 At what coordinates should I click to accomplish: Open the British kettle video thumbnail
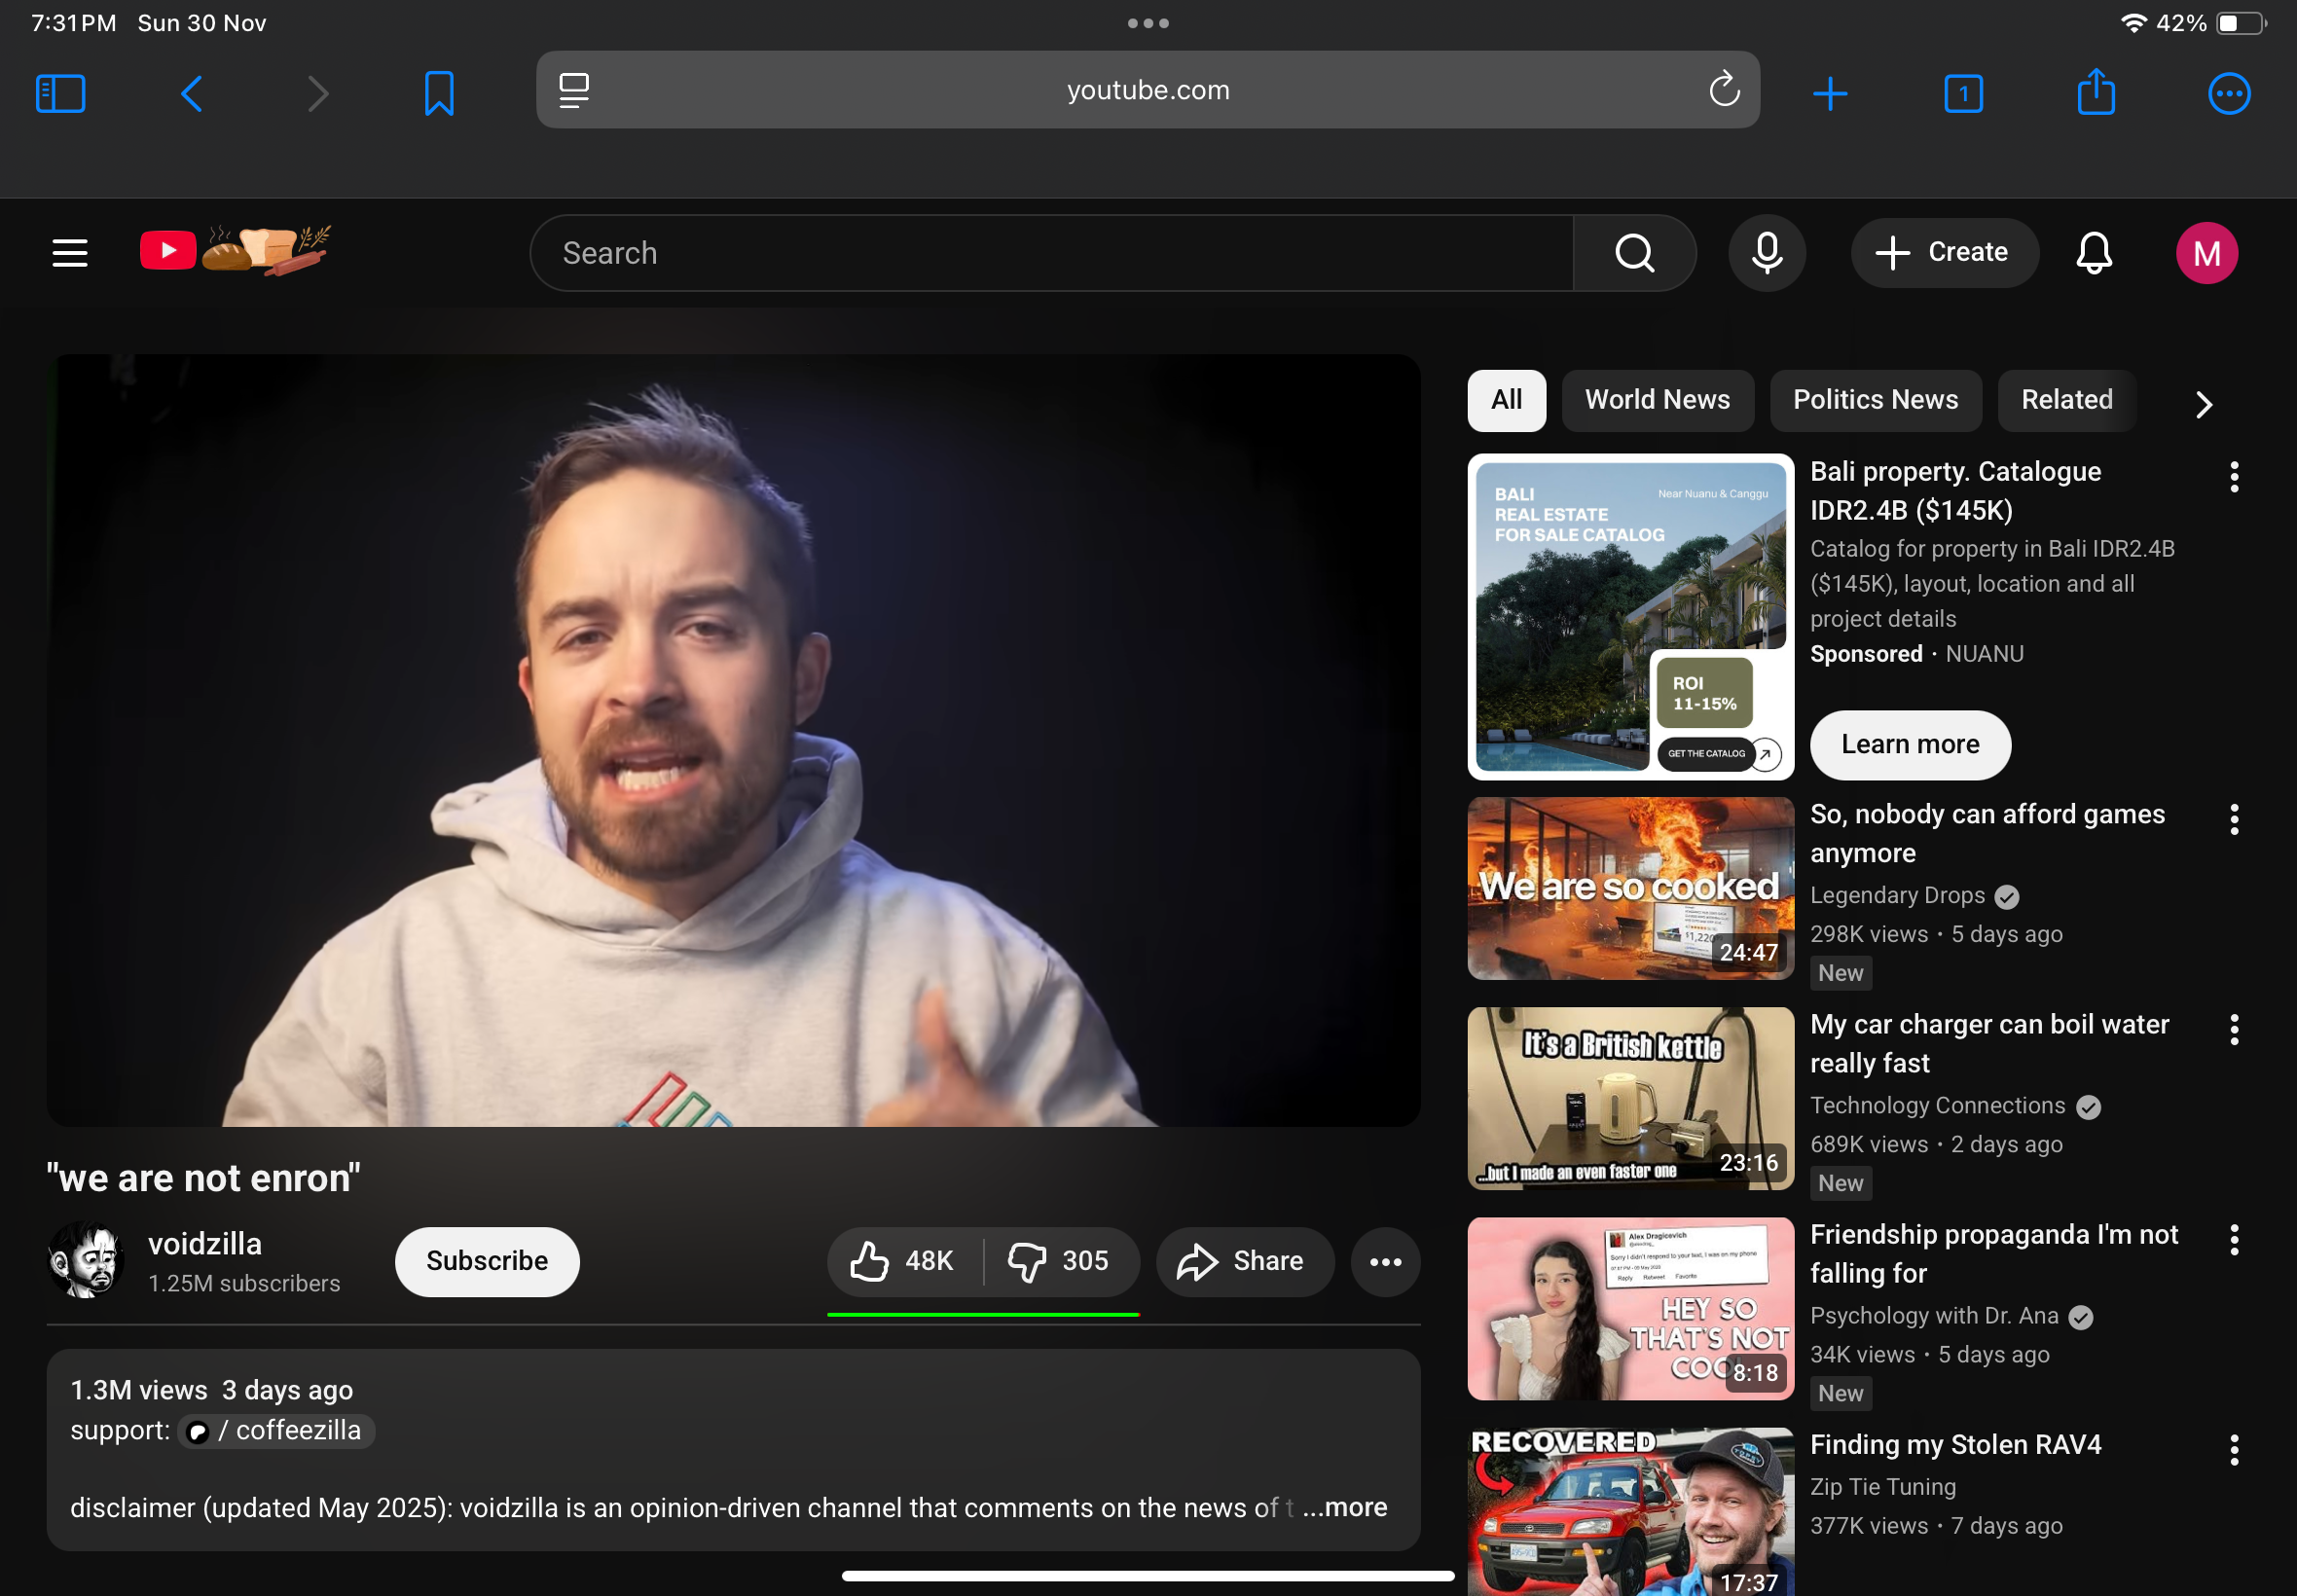[1630, 1098]
